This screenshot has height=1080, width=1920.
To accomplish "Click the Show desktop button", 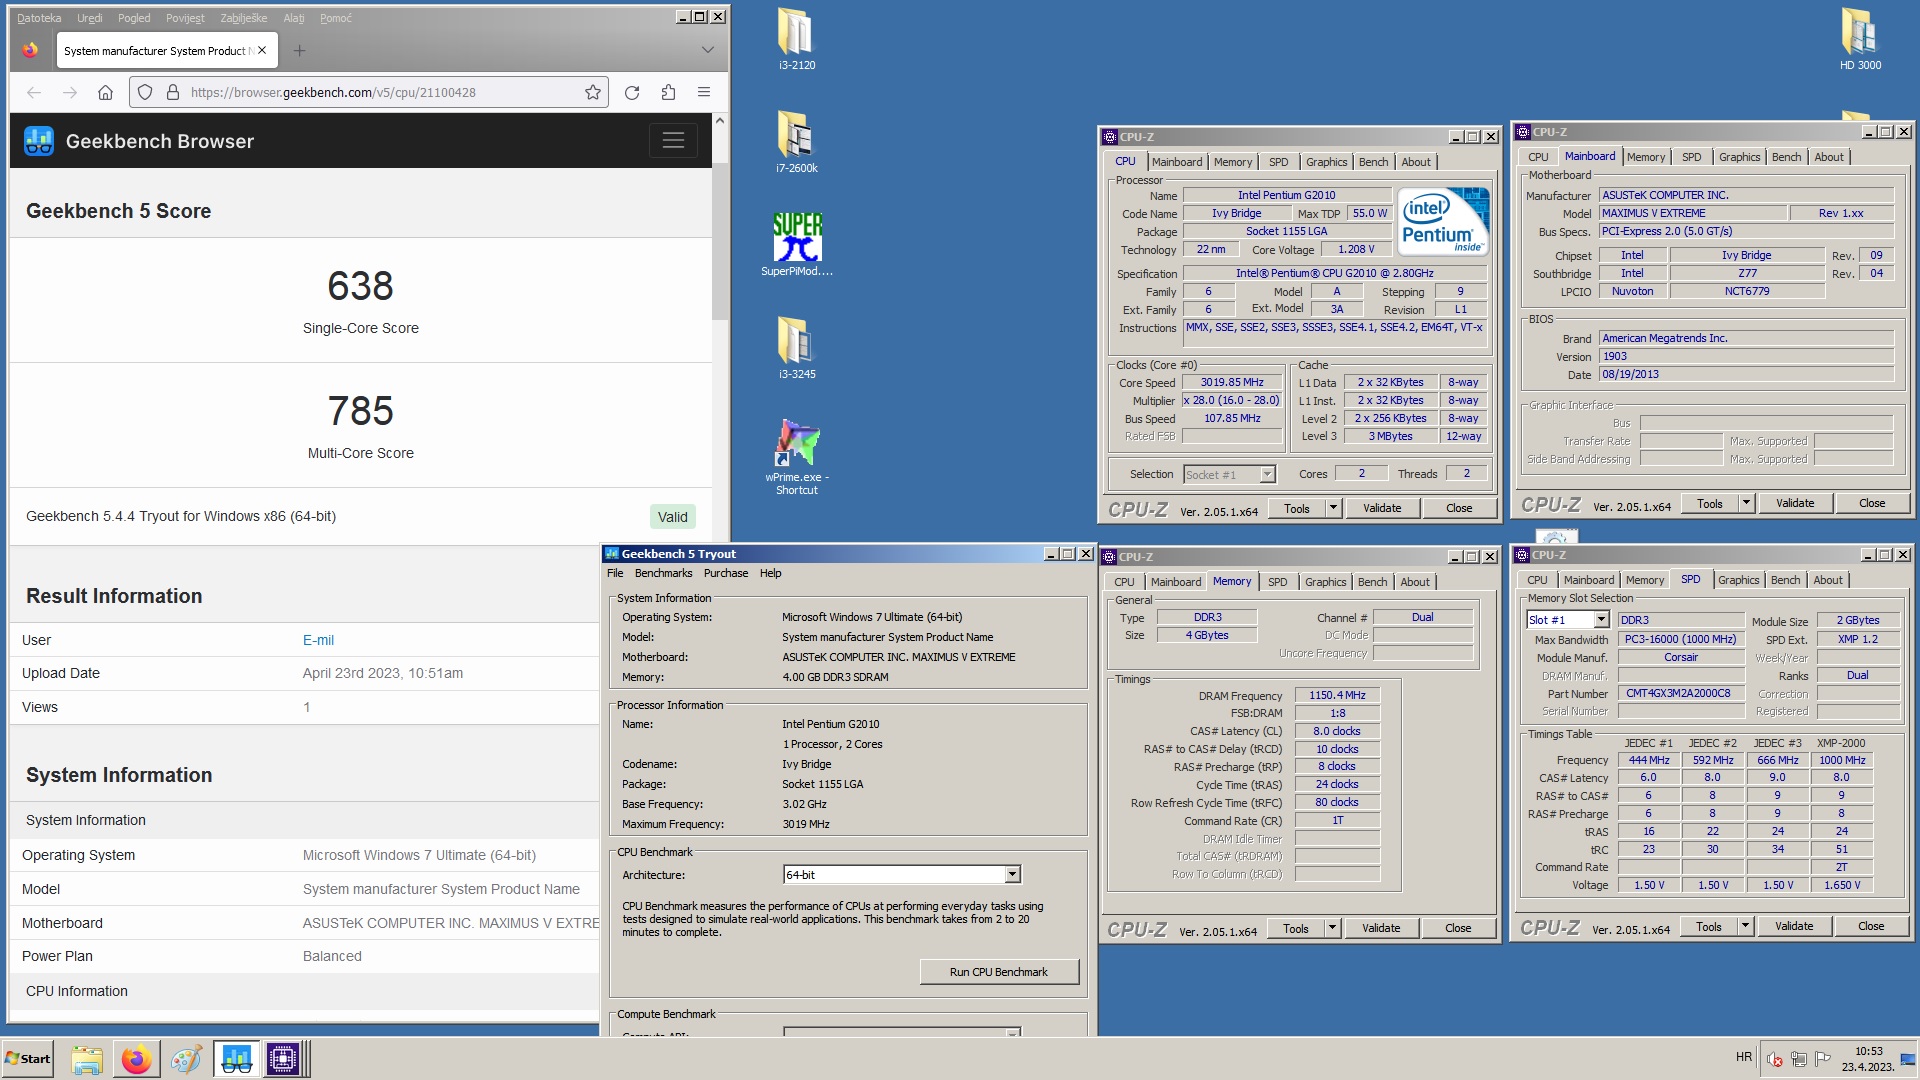I will 1908,1059.
